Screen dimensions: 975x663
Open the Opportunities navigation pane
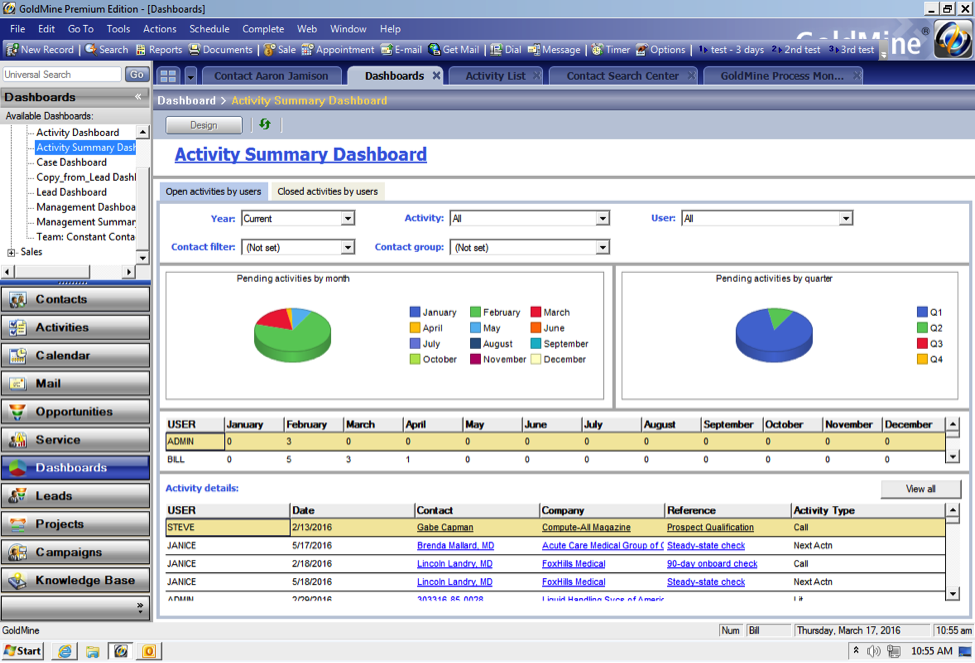coord(75,412)
